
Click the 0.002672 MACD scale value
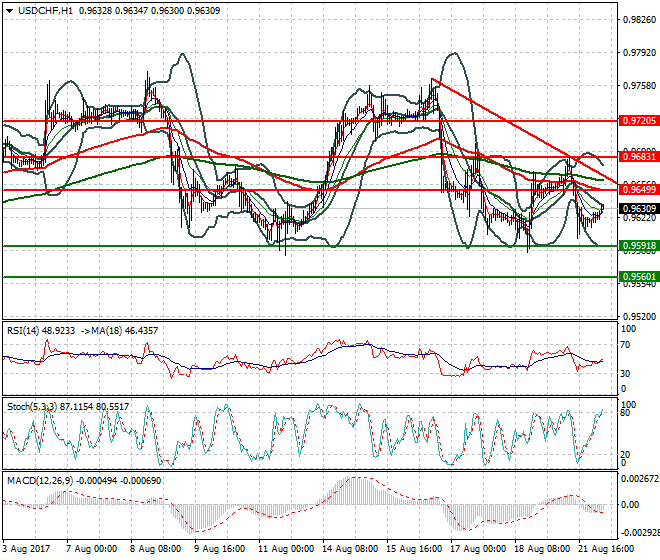[638, 479]
